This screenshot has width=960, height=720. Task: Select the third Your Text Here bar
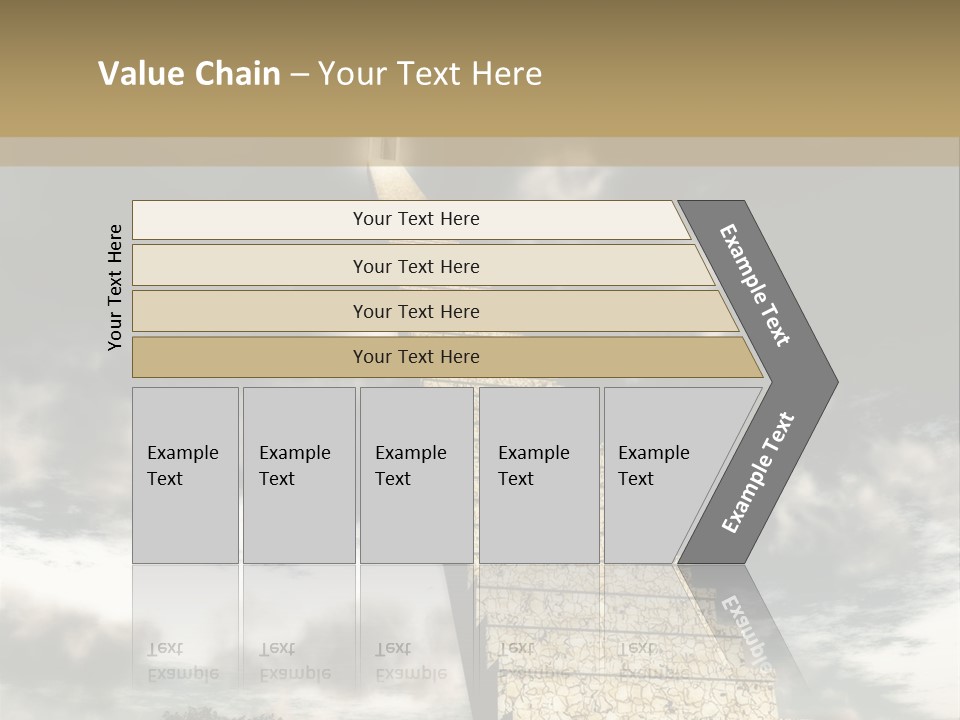[415, 311]
